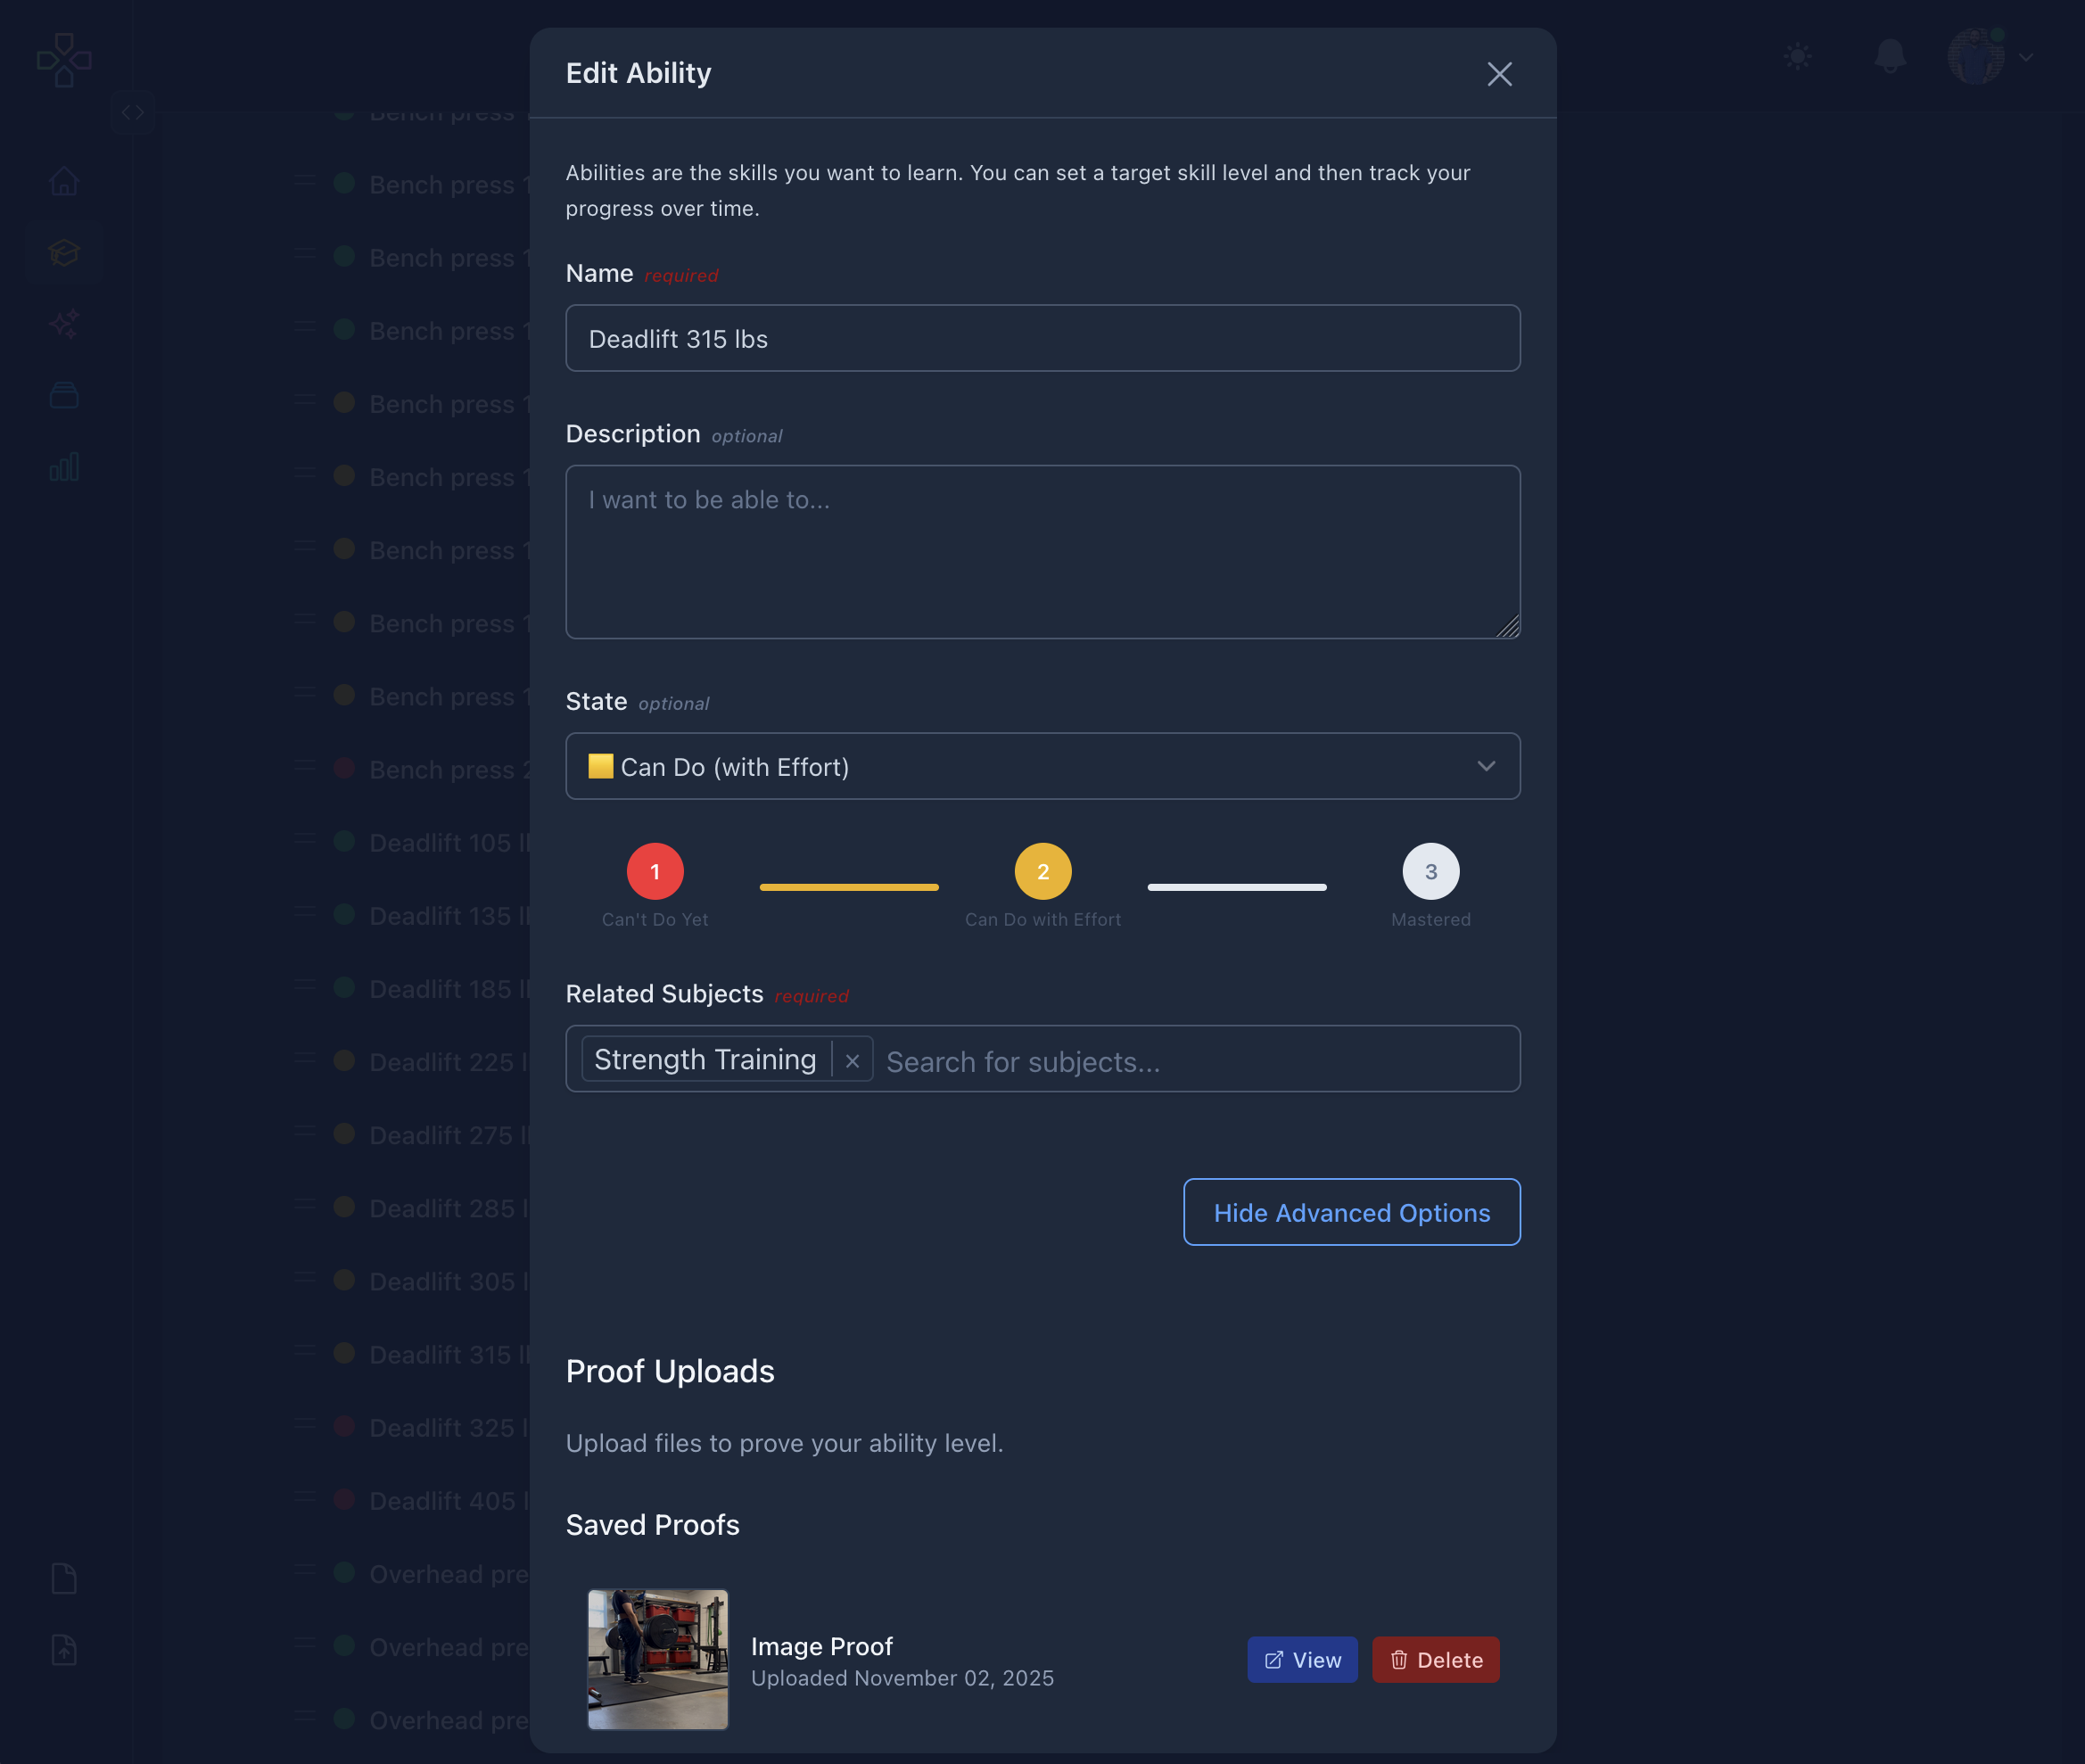The image size is (2085, 1764).
Task: Open the document page icon in sidebar
Action: (x=63, y=1578)
